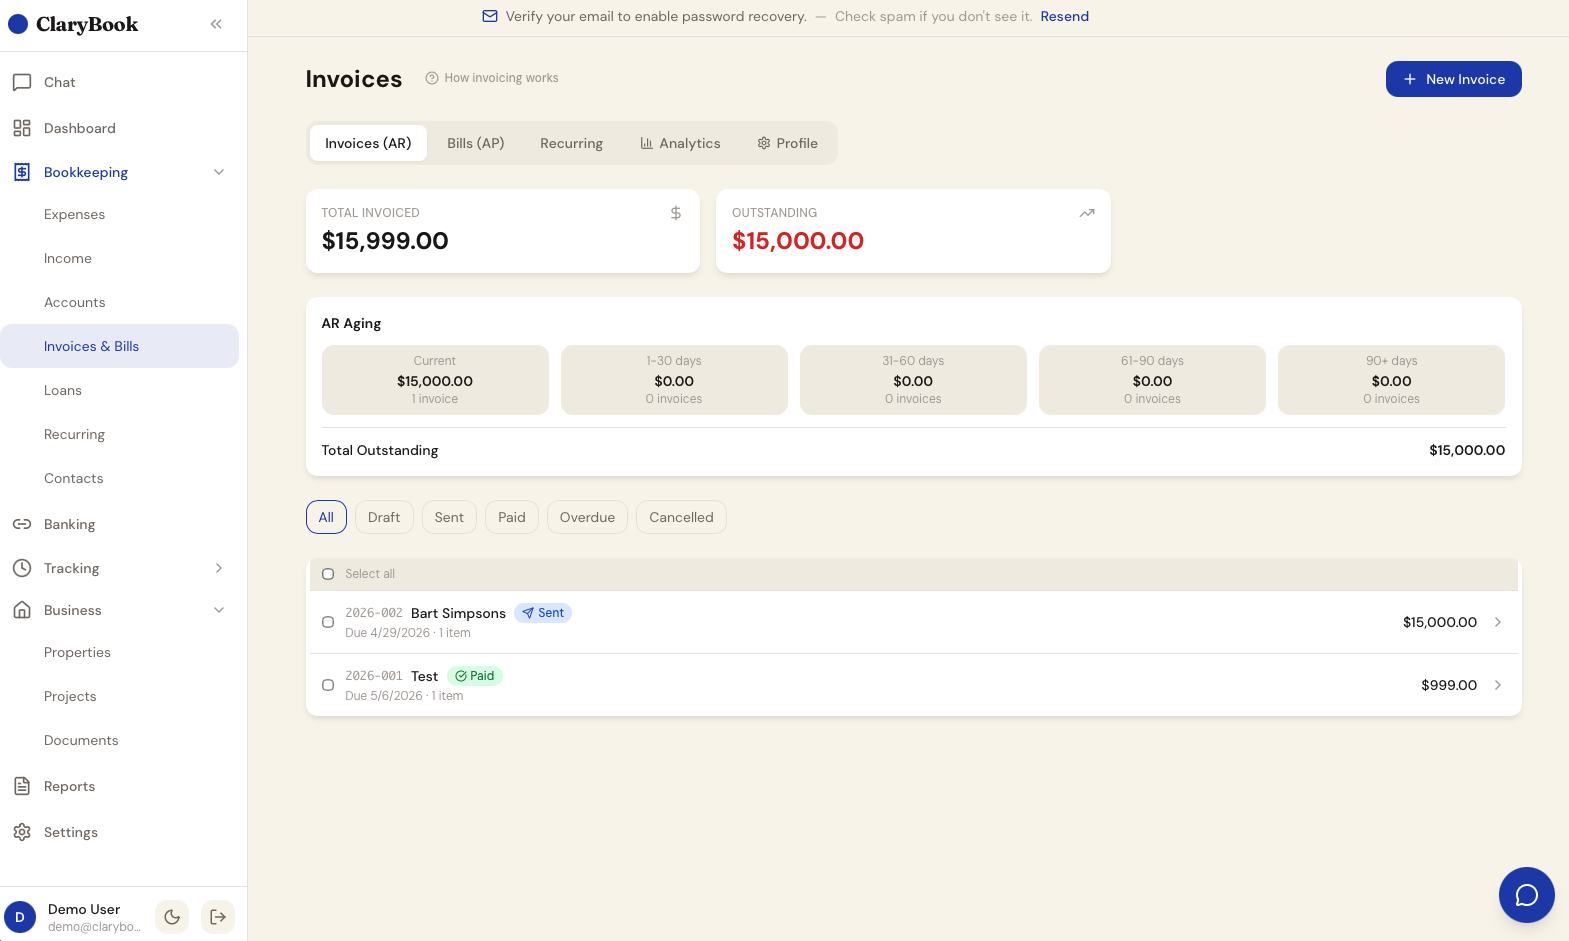Image resolution: width=1569 pixels, height=941 pixels.
Task: Click the help icon next to How invoicing works
Action: click(x=432, y=78)
